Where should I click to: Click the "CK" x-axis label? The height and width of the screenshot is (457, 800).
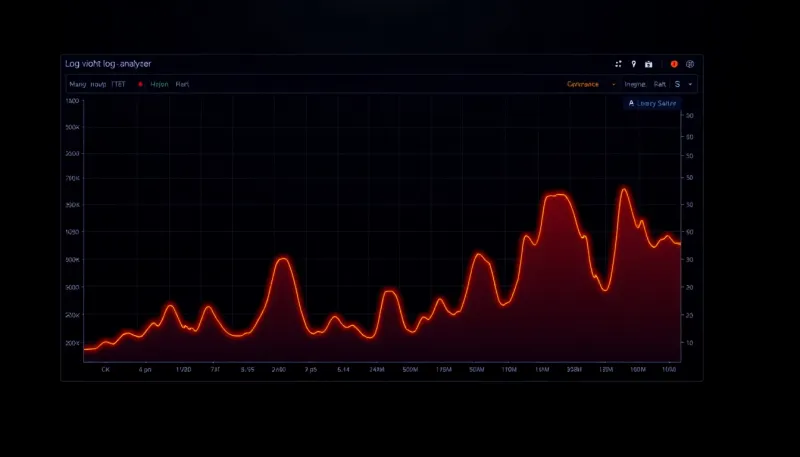point(106,369)
